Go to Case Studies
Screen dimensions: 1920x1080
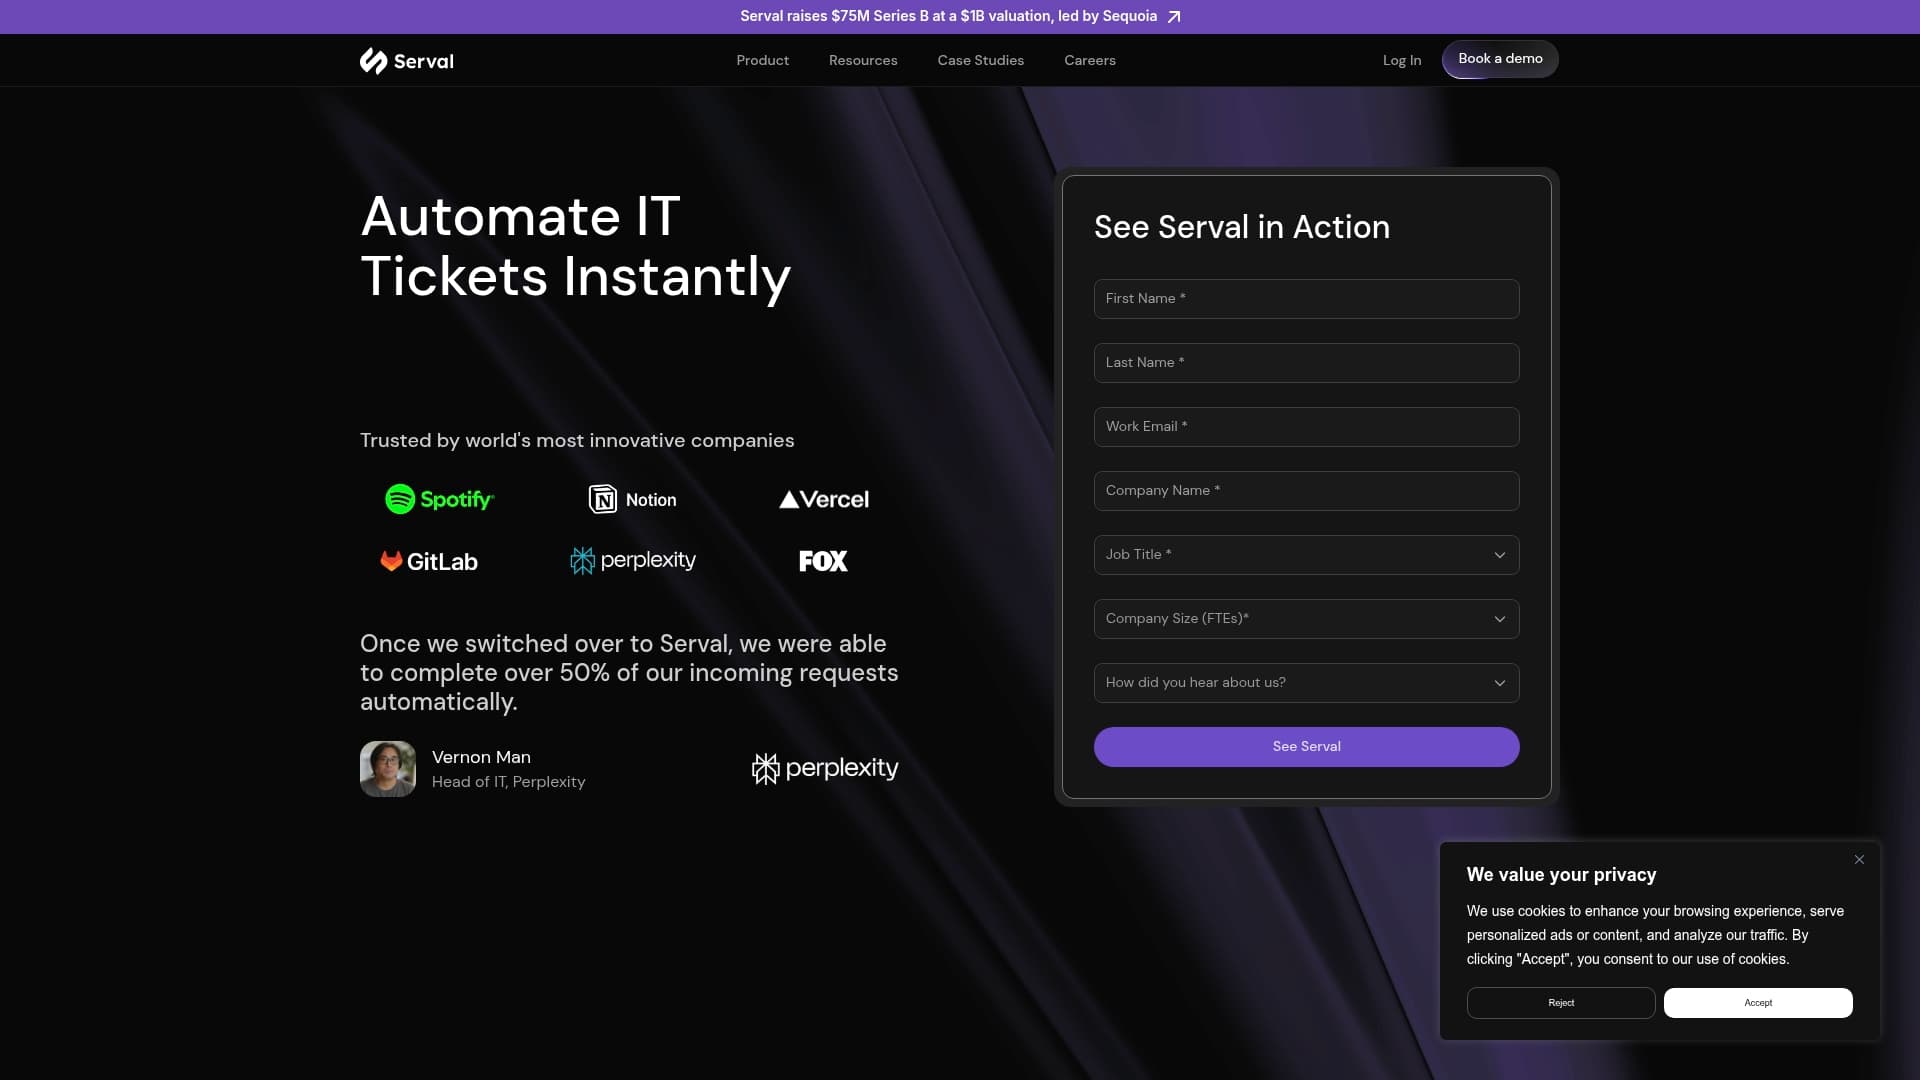tap(980, 61)
